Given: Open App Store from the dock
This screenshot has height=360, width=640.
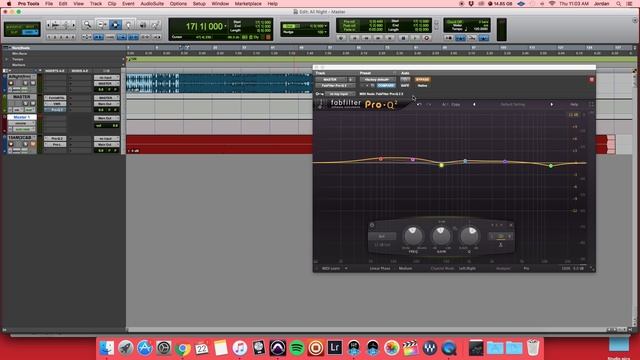Looking at the screenshot, I should (144, 348).
